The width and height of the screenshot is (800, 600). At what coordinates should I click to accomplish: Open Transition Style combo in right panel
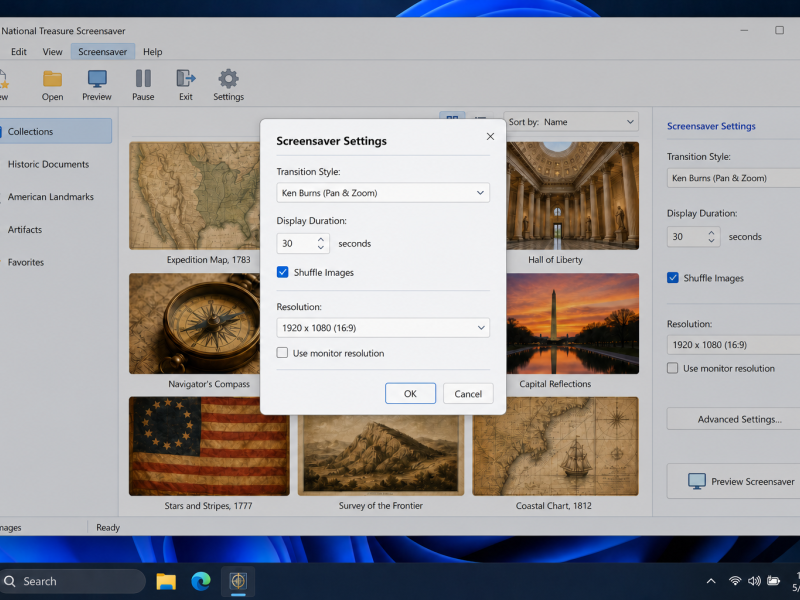(x=733, y=178)
